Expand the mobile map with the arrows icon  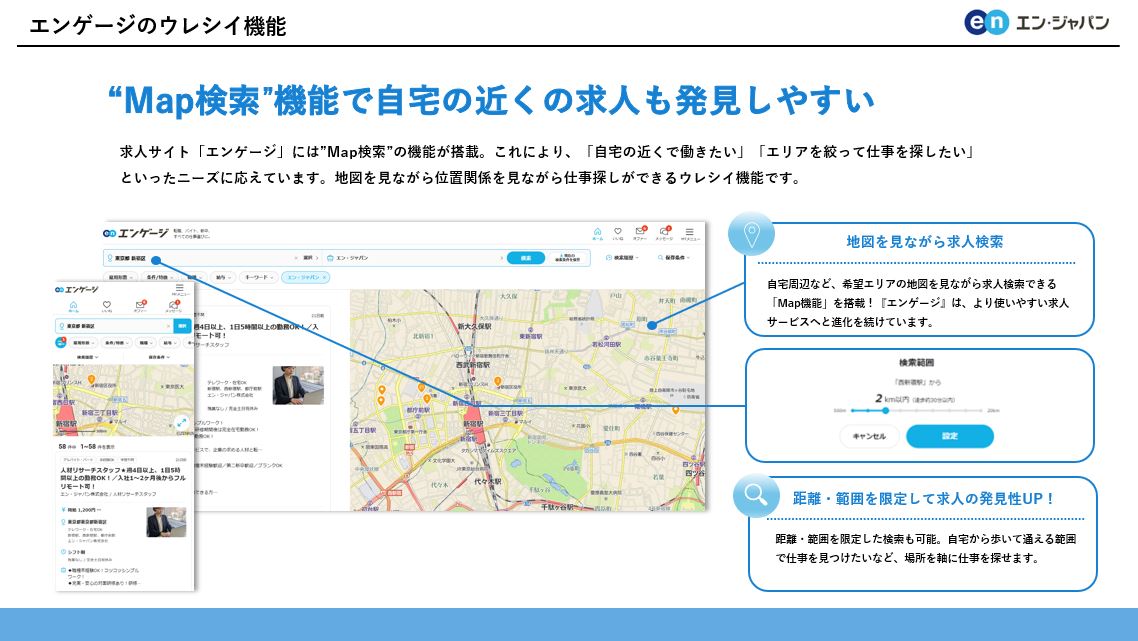(181, 422)
